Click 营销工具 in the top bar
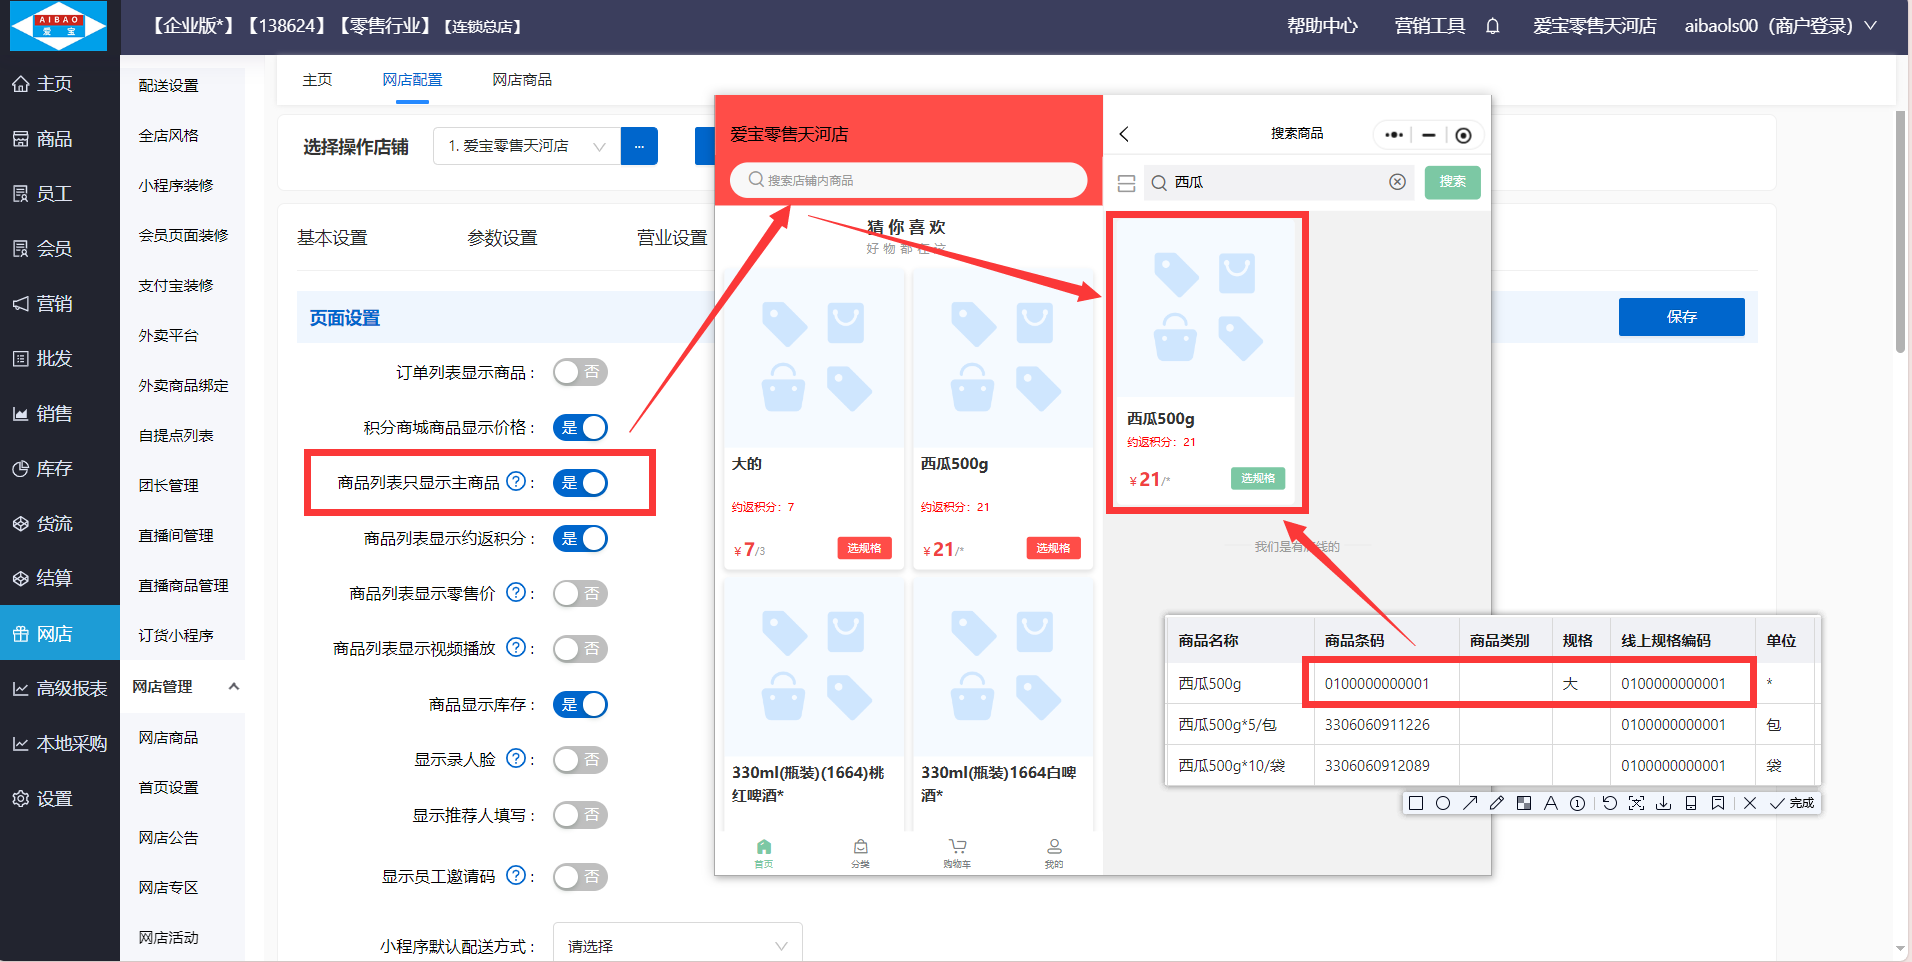The height and width of the screenshot is (962, 1912). 1430,26
